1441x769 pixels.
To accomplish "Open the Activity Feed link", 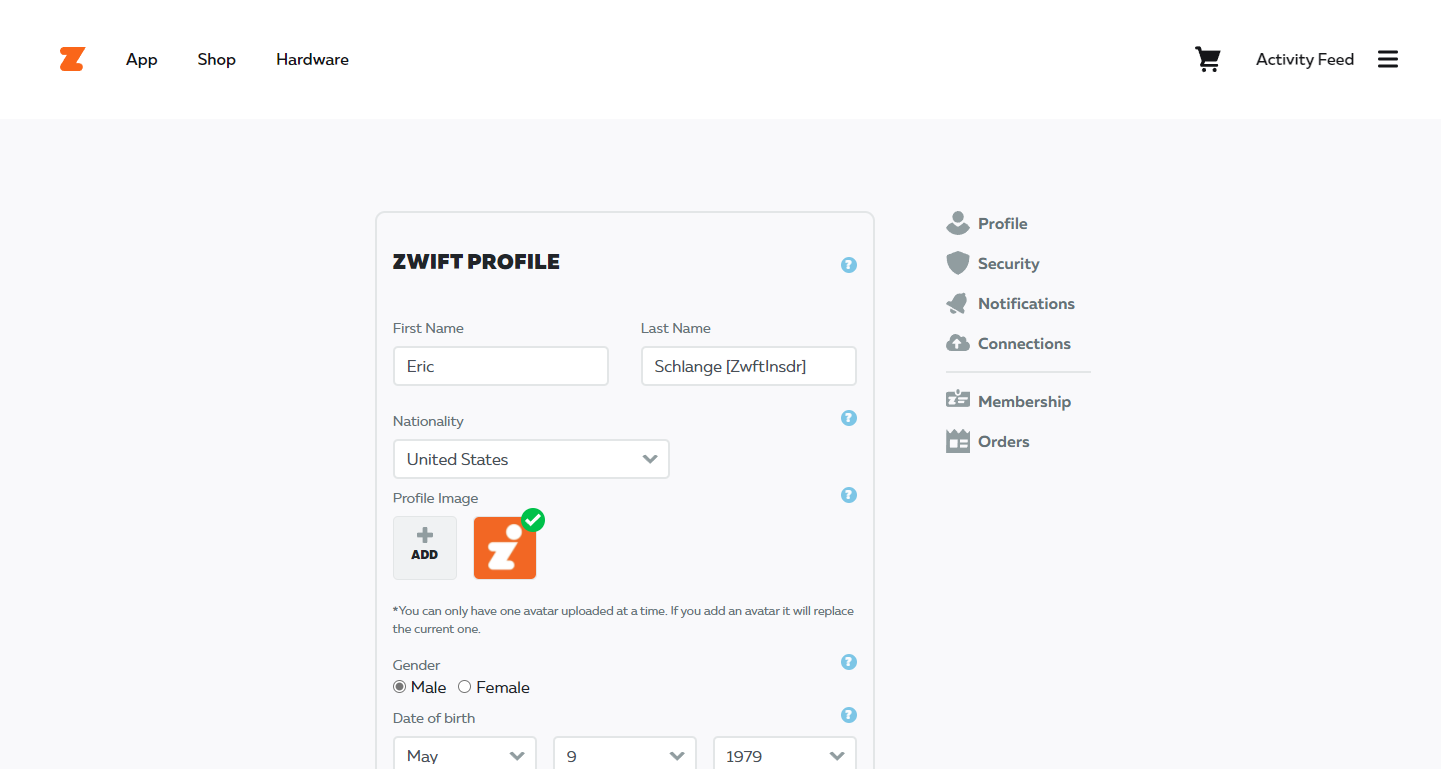I will pyautogui.click(x=1305, y=59).
